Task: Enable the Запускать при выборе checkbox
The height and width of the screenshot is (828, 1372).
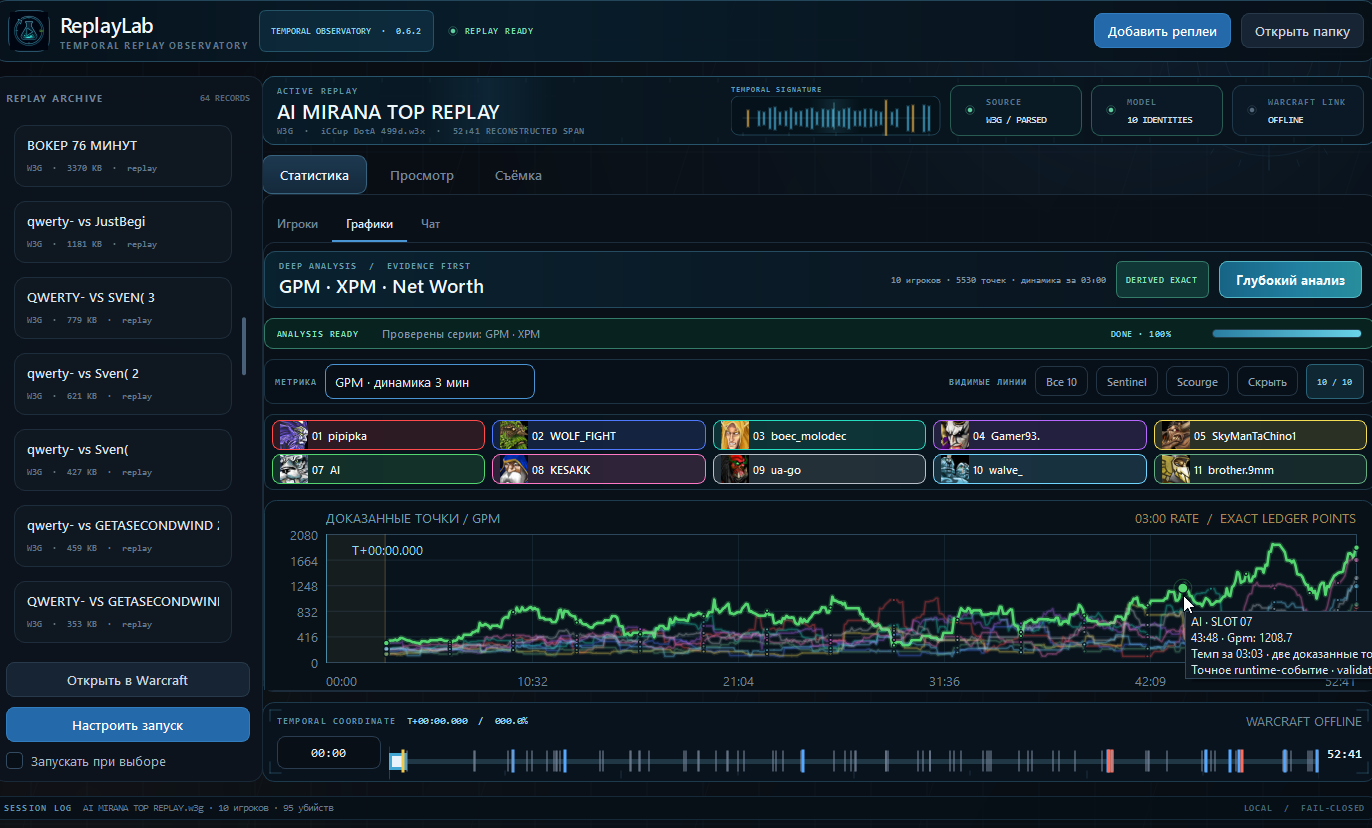Action: [15, 761]
